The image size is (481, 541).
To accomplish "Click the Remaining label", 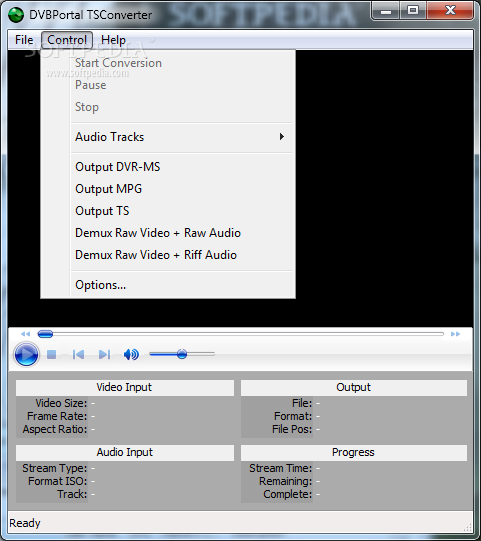I will pyautogui.click(x=285, y=481).
